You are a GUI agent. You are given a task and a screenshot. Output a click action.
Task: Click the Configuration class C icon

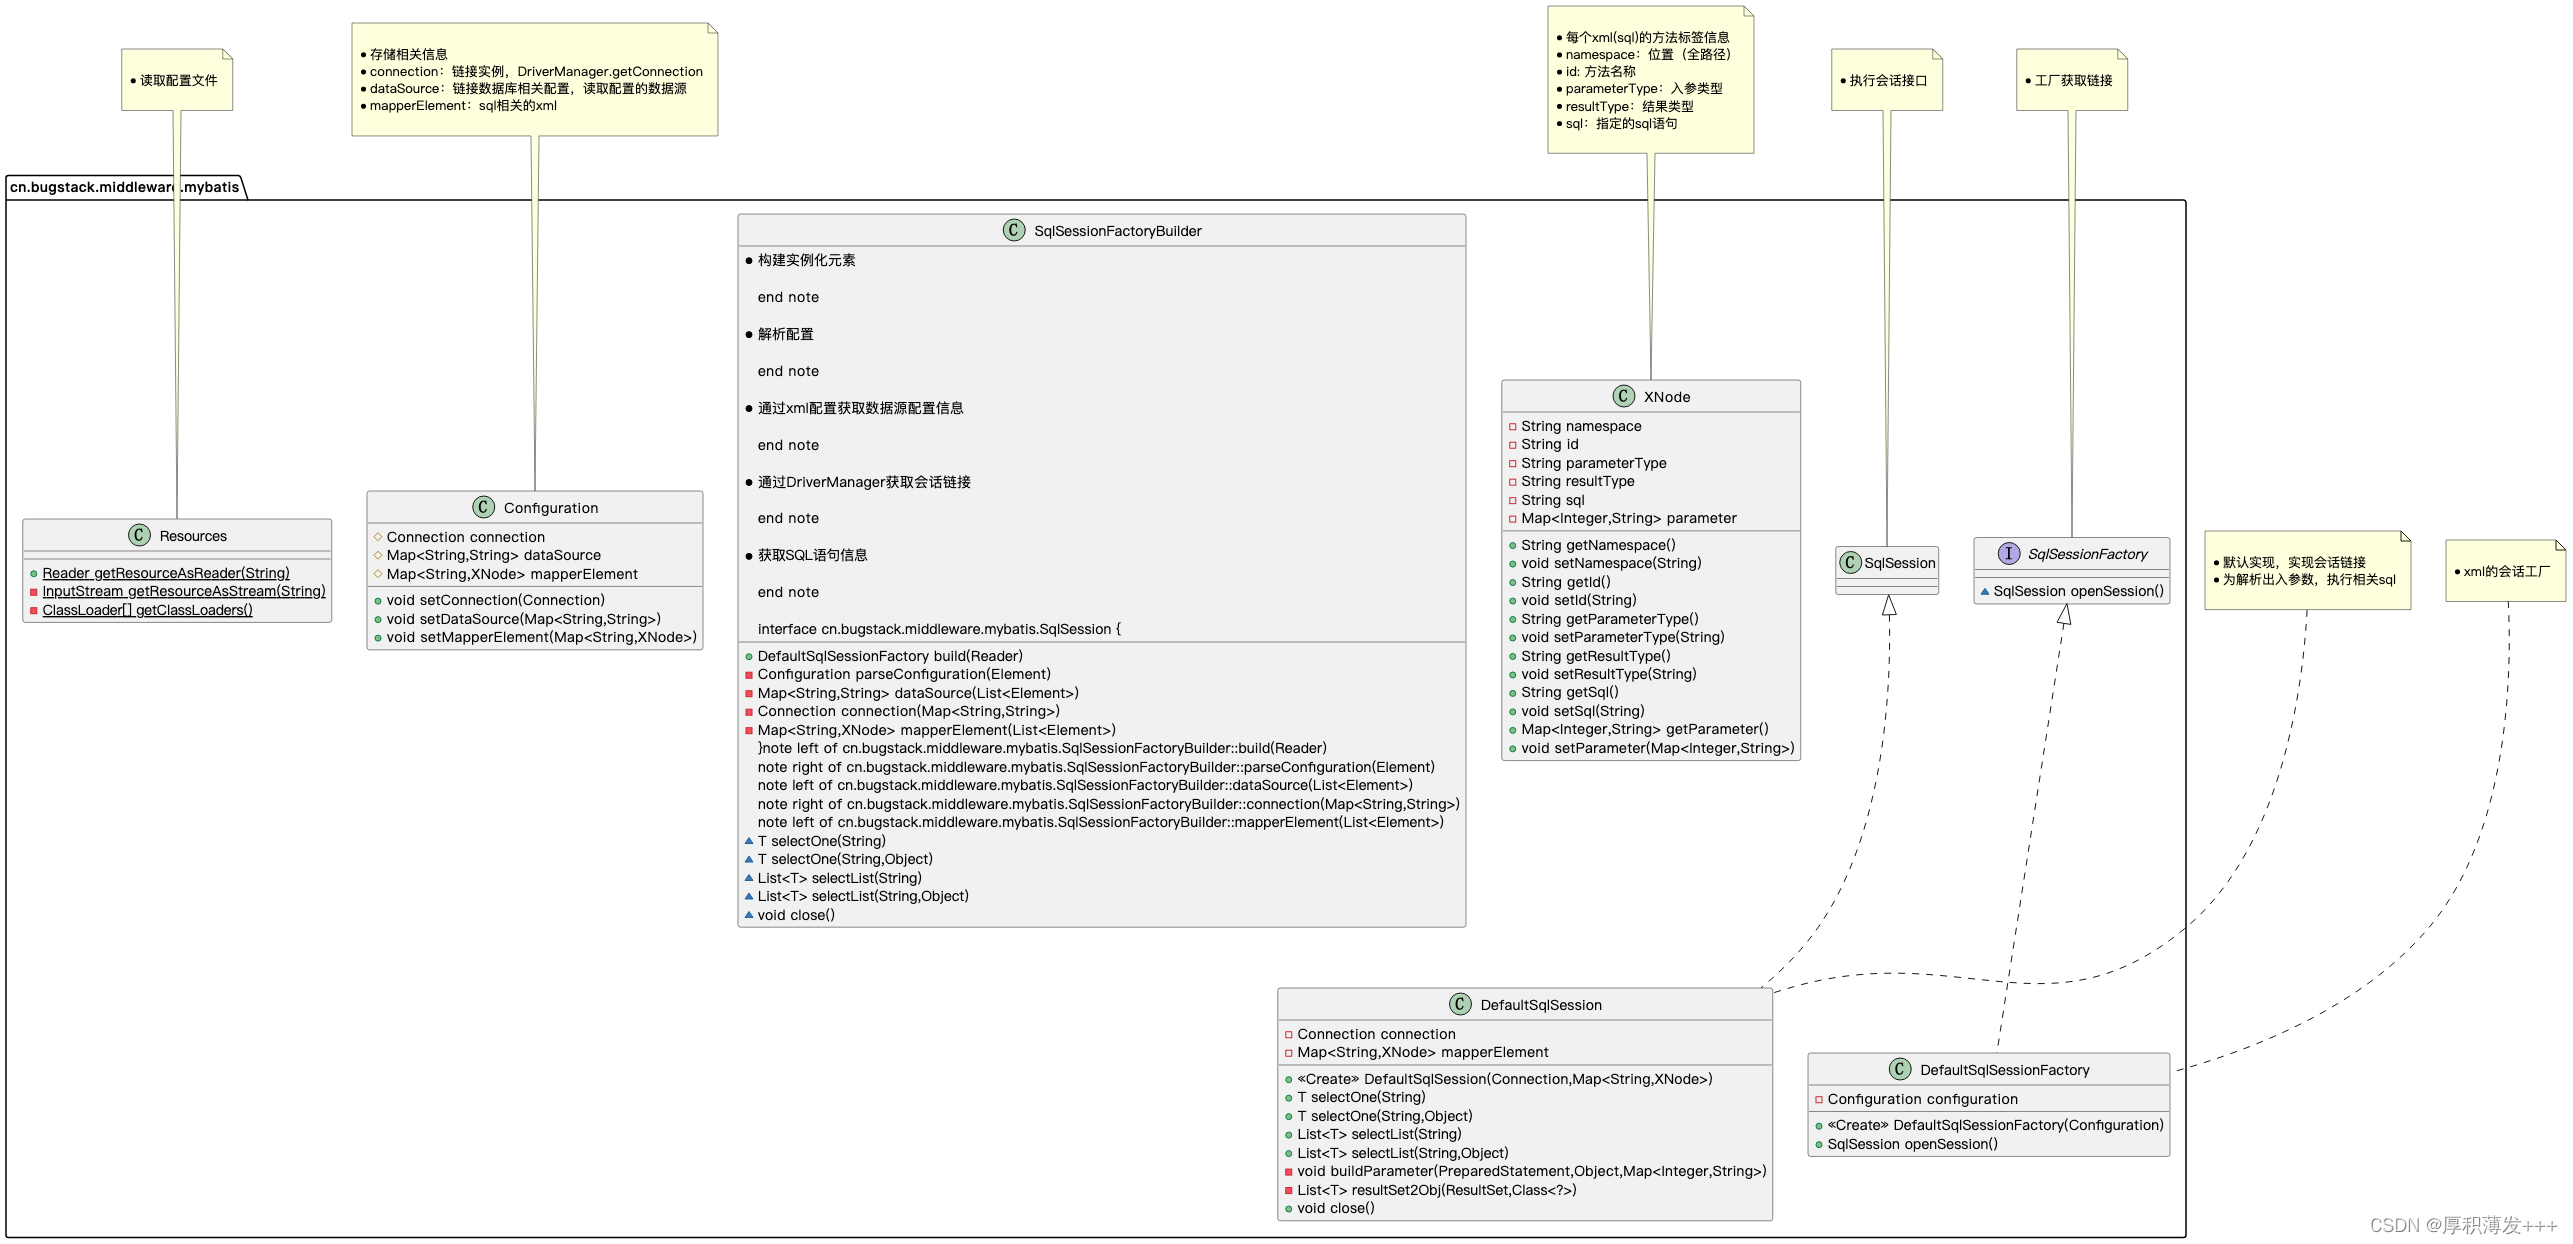click(484, 507)
